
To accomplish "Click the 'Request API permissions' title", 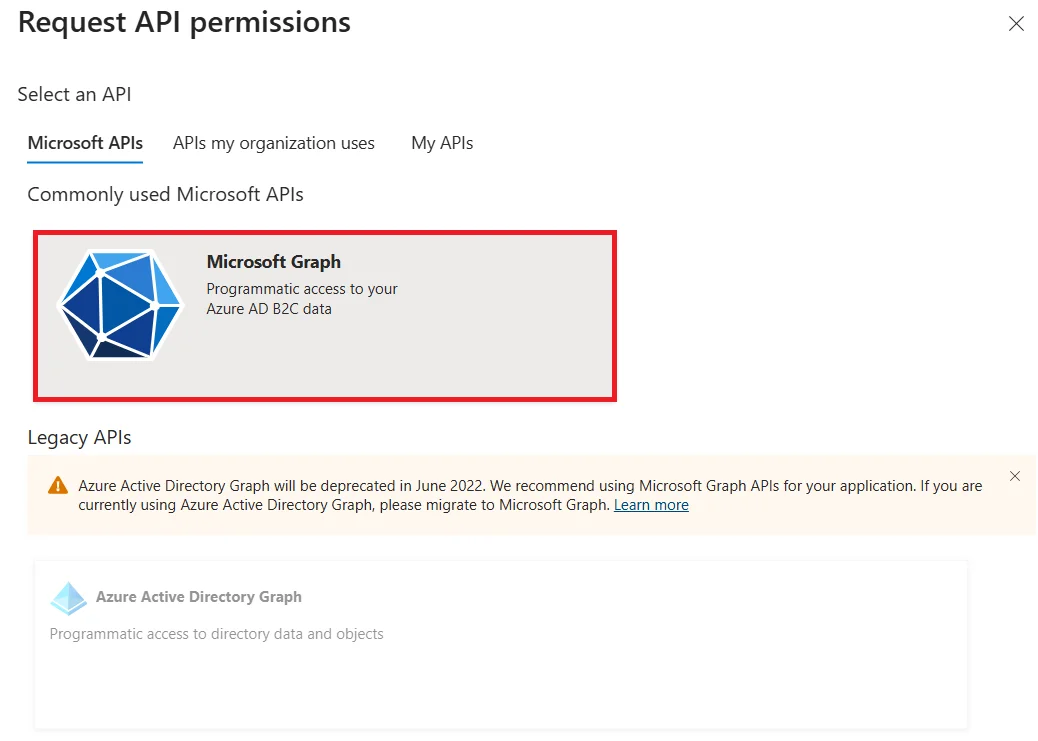I will tap(184, 23).
